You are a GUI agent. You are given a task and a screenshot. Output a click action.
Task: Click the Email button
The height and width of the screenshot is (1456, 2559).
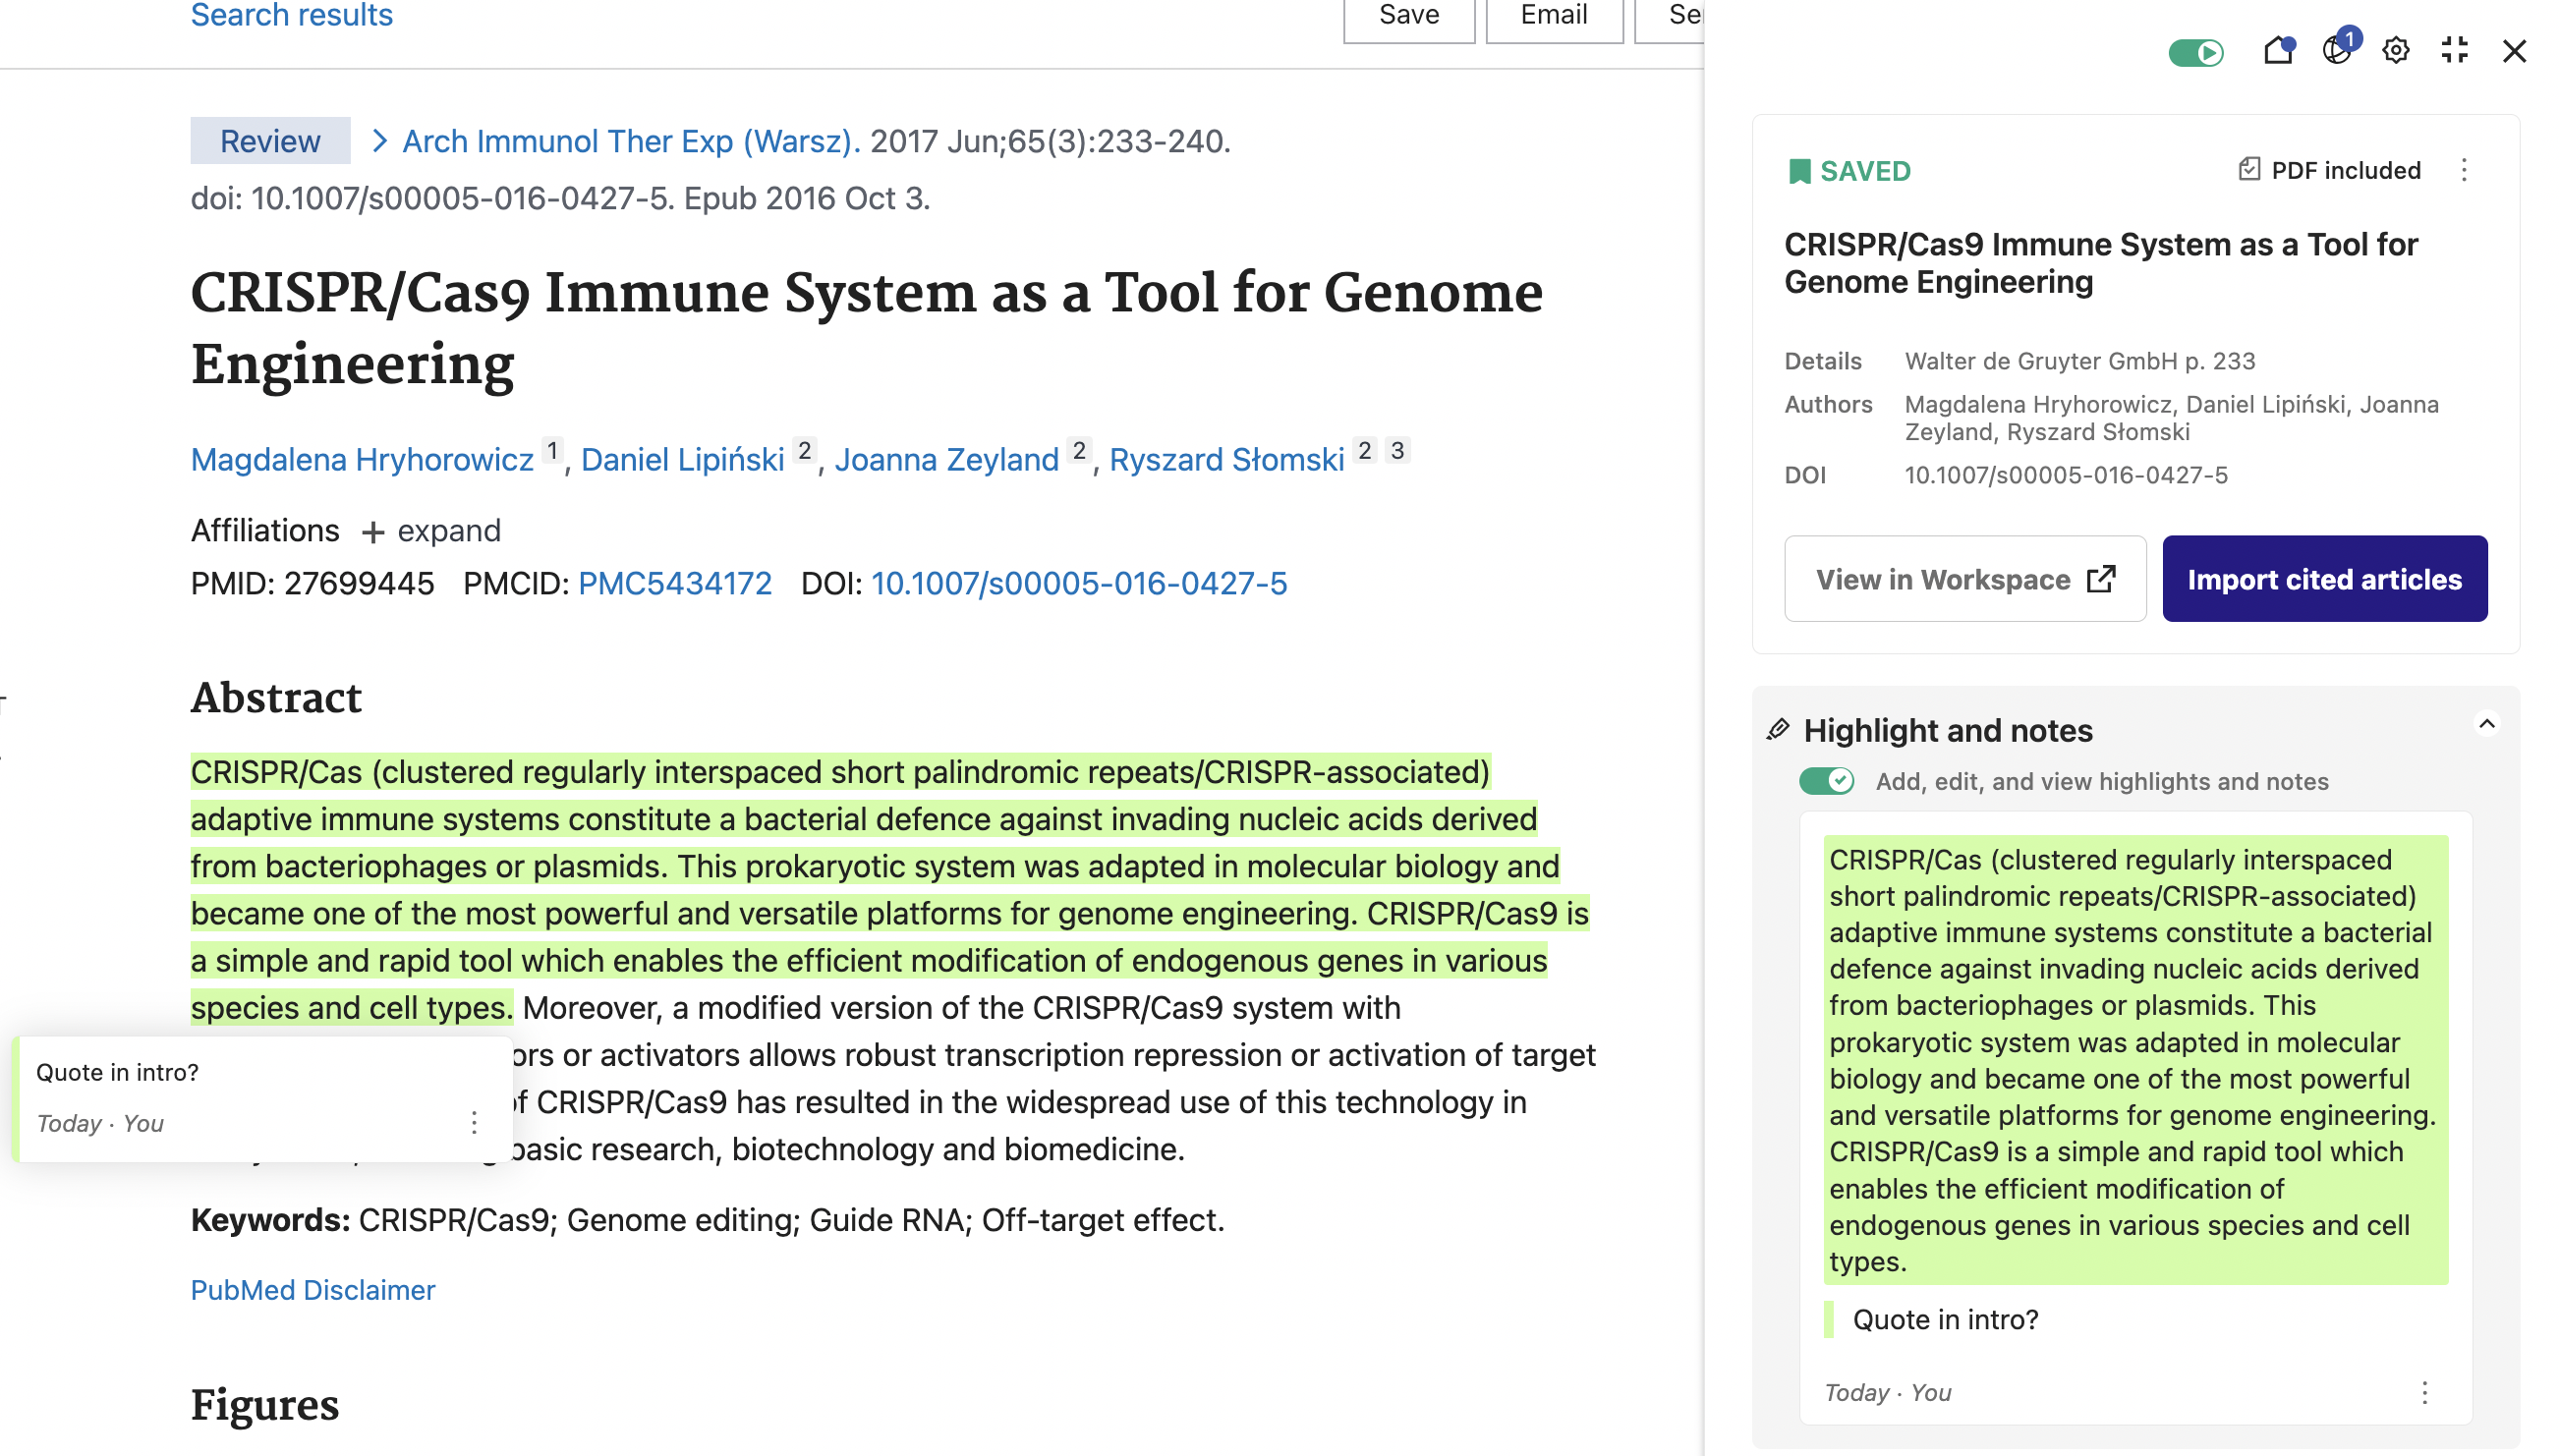(1554, 17)
